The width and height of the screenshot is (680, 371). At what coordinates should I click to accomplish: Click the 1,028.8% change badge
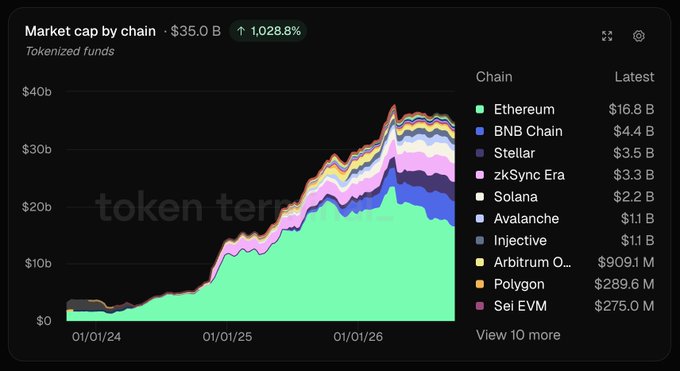(x=268, y=31)
